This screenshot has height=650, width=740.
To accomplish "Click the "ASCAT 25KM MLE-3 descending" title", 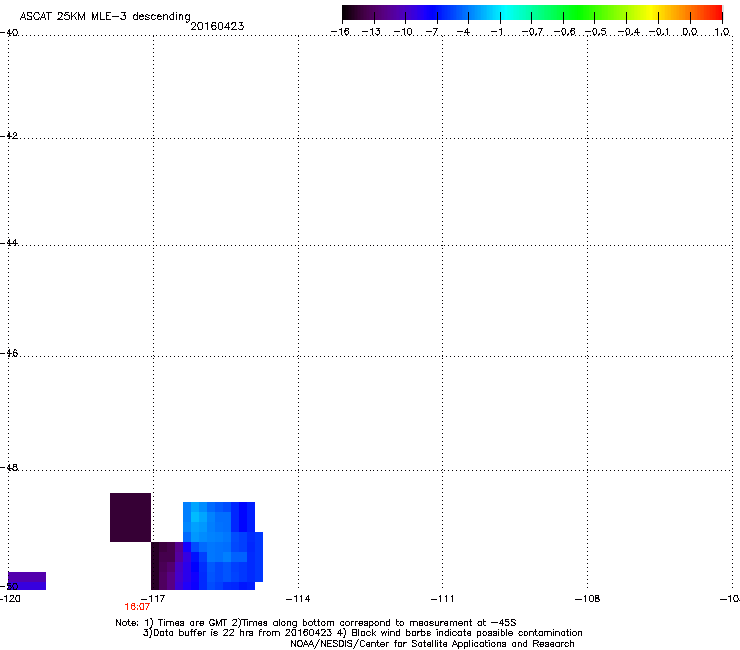I will pos(105,16).
